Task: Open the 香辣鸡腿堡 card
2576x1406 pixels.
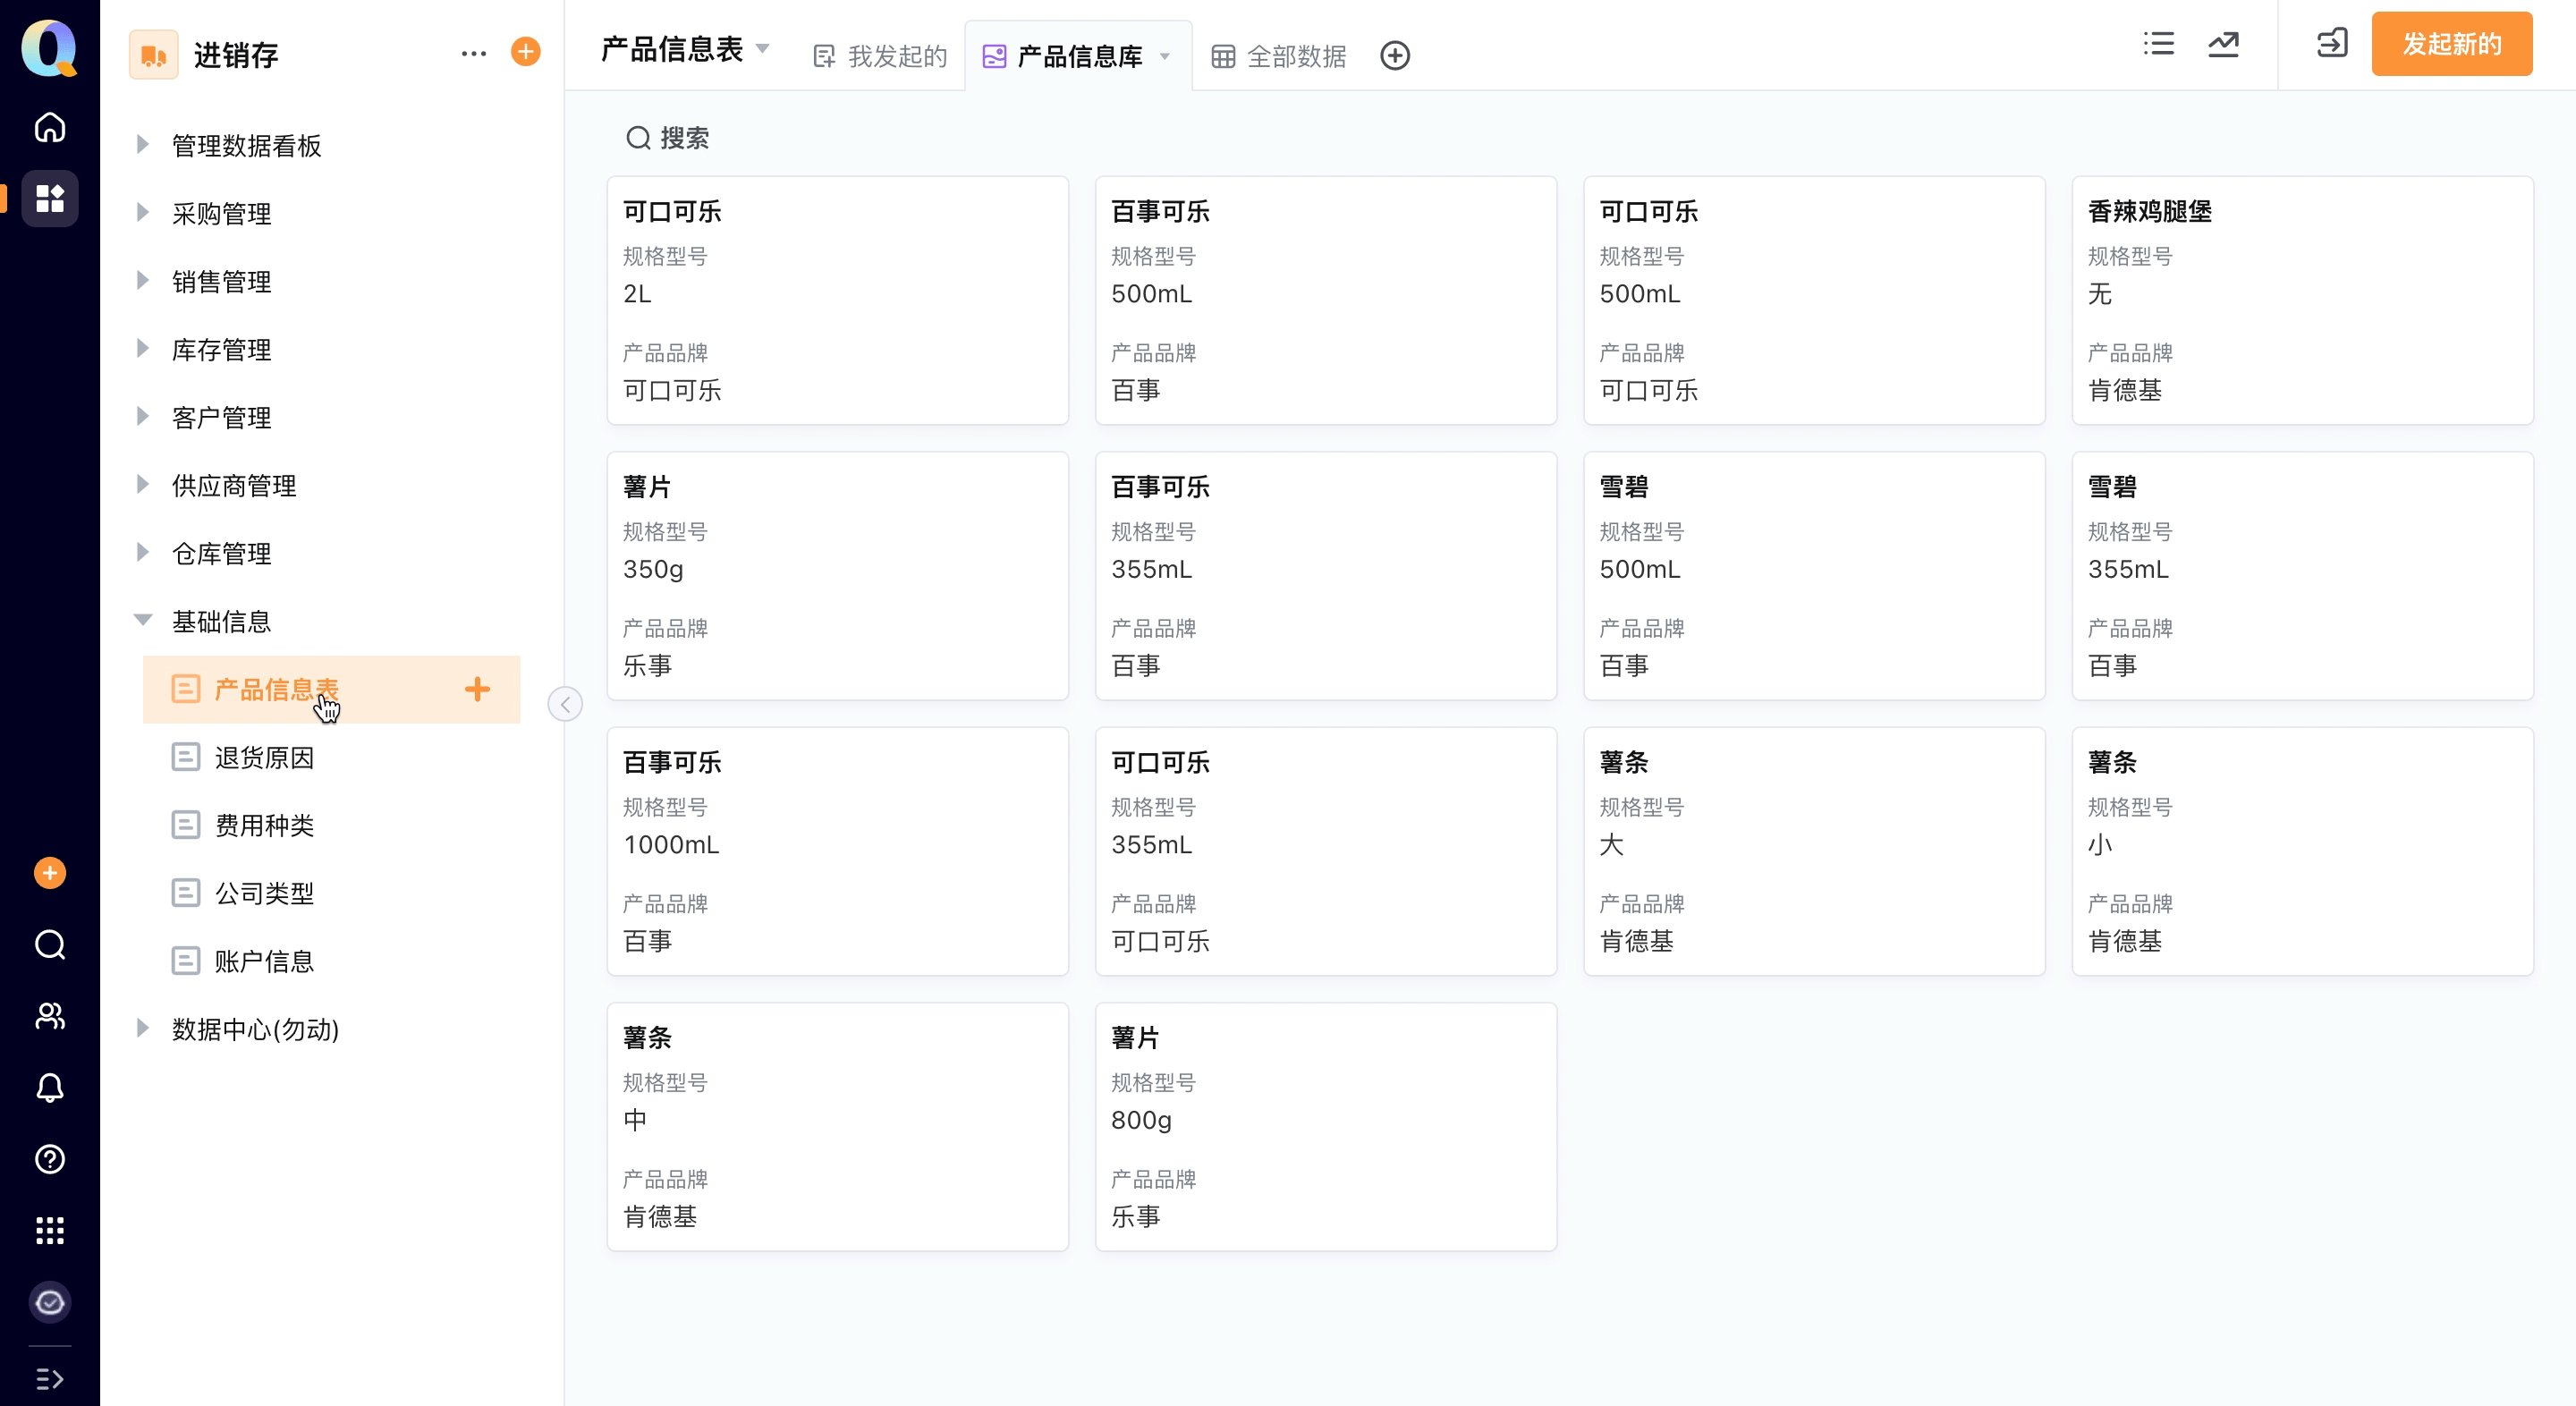Action: coord(2302,300)
